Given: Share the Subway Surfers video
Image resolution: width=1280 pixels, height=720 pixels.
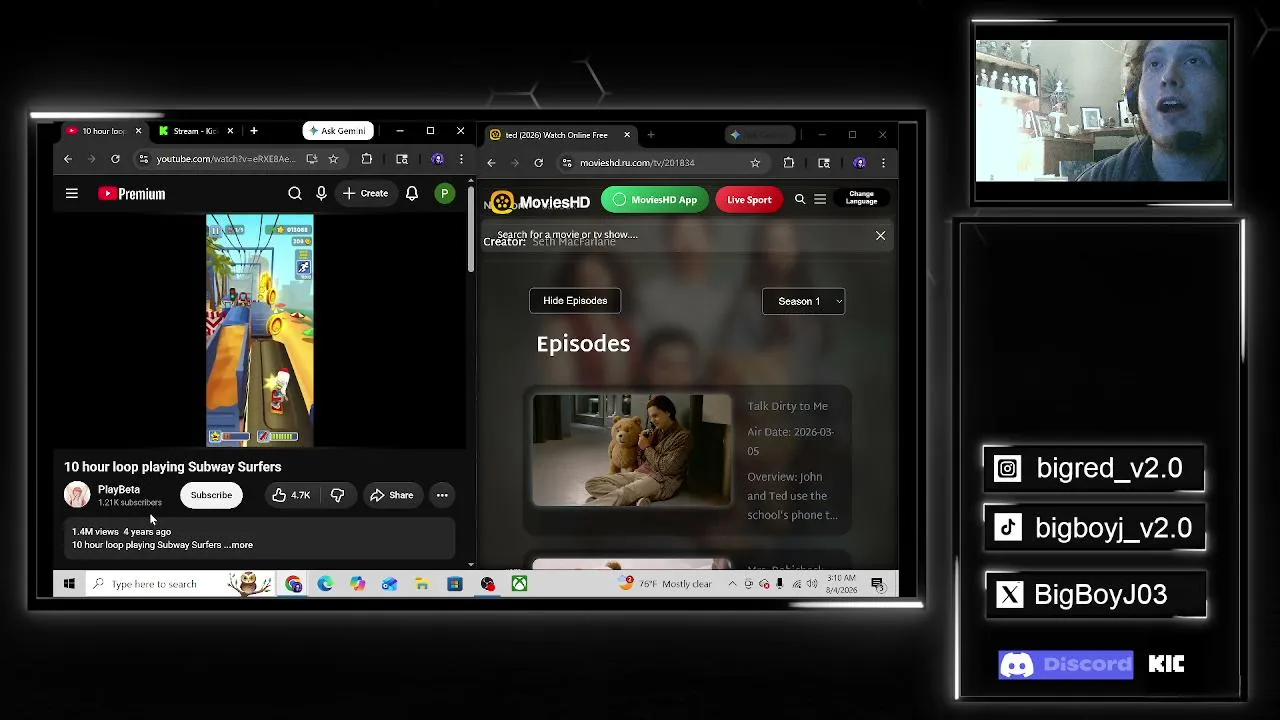Looking at the screenshot, I should [x=391, y=495].
